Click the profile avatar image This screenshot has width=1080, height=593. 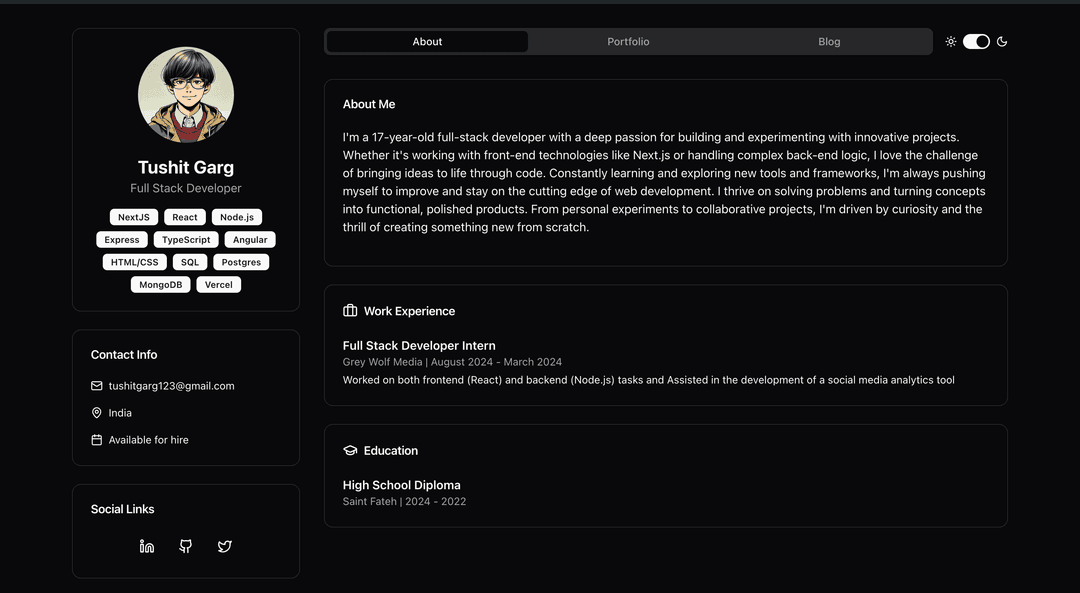point(186,95)
